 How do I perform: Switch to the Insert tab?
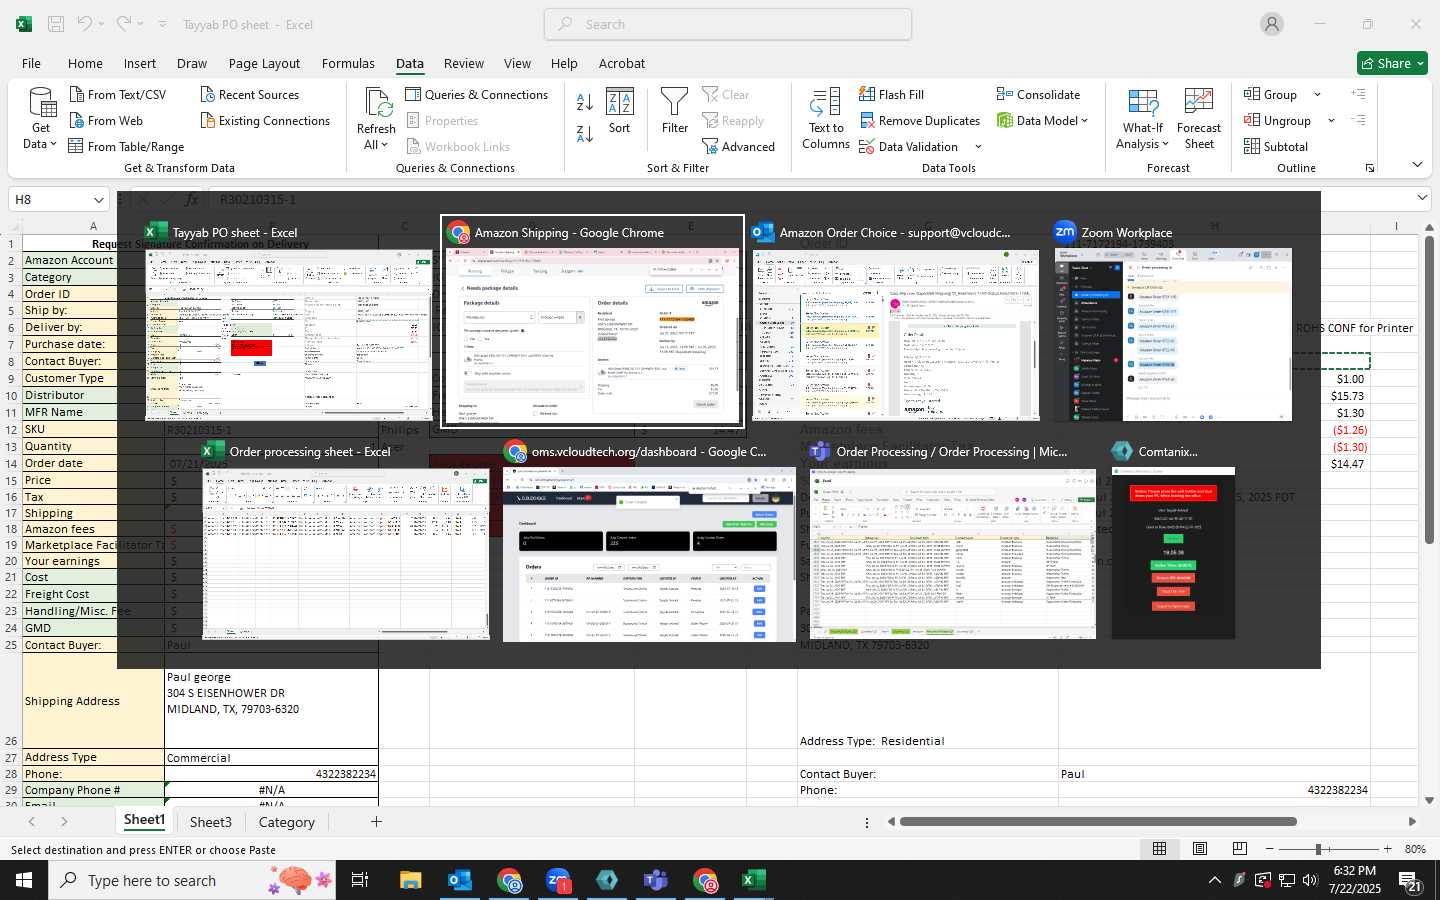pos(140,63)
